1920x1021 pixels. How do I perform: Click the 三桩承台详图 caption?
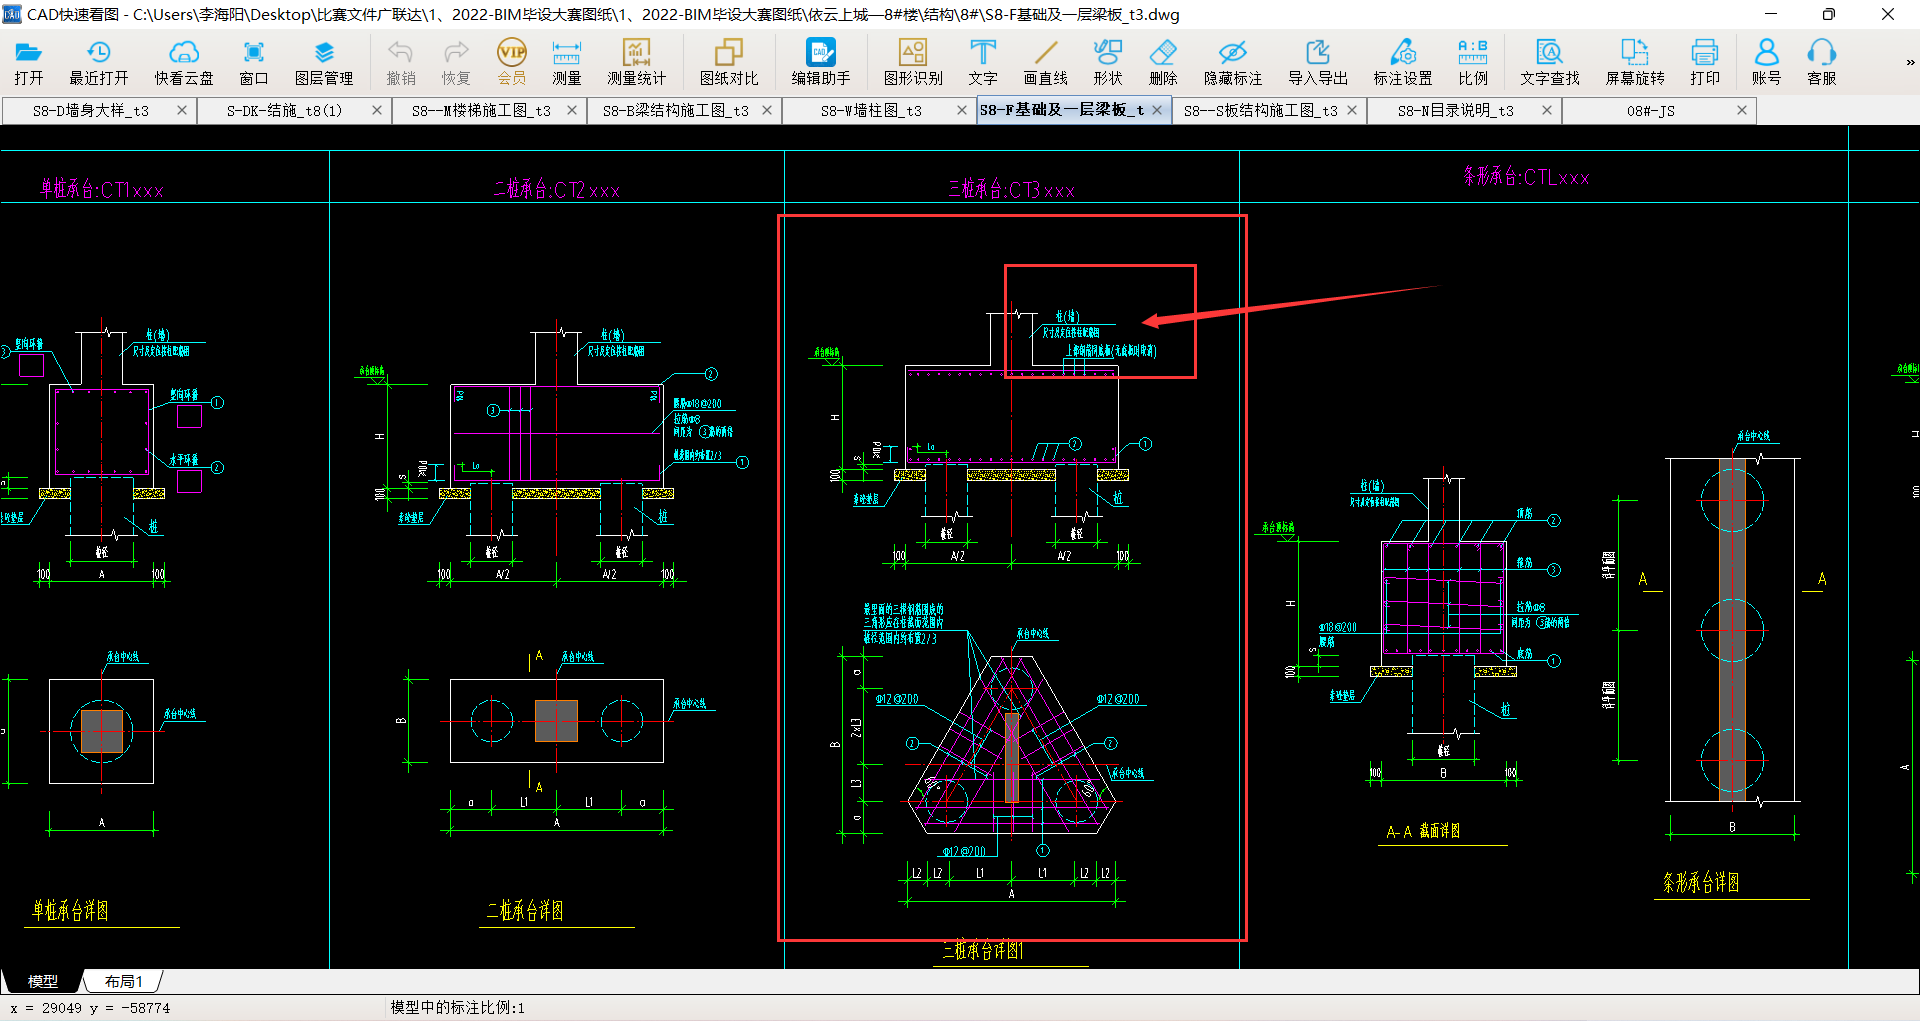click(x=982, y=950)
